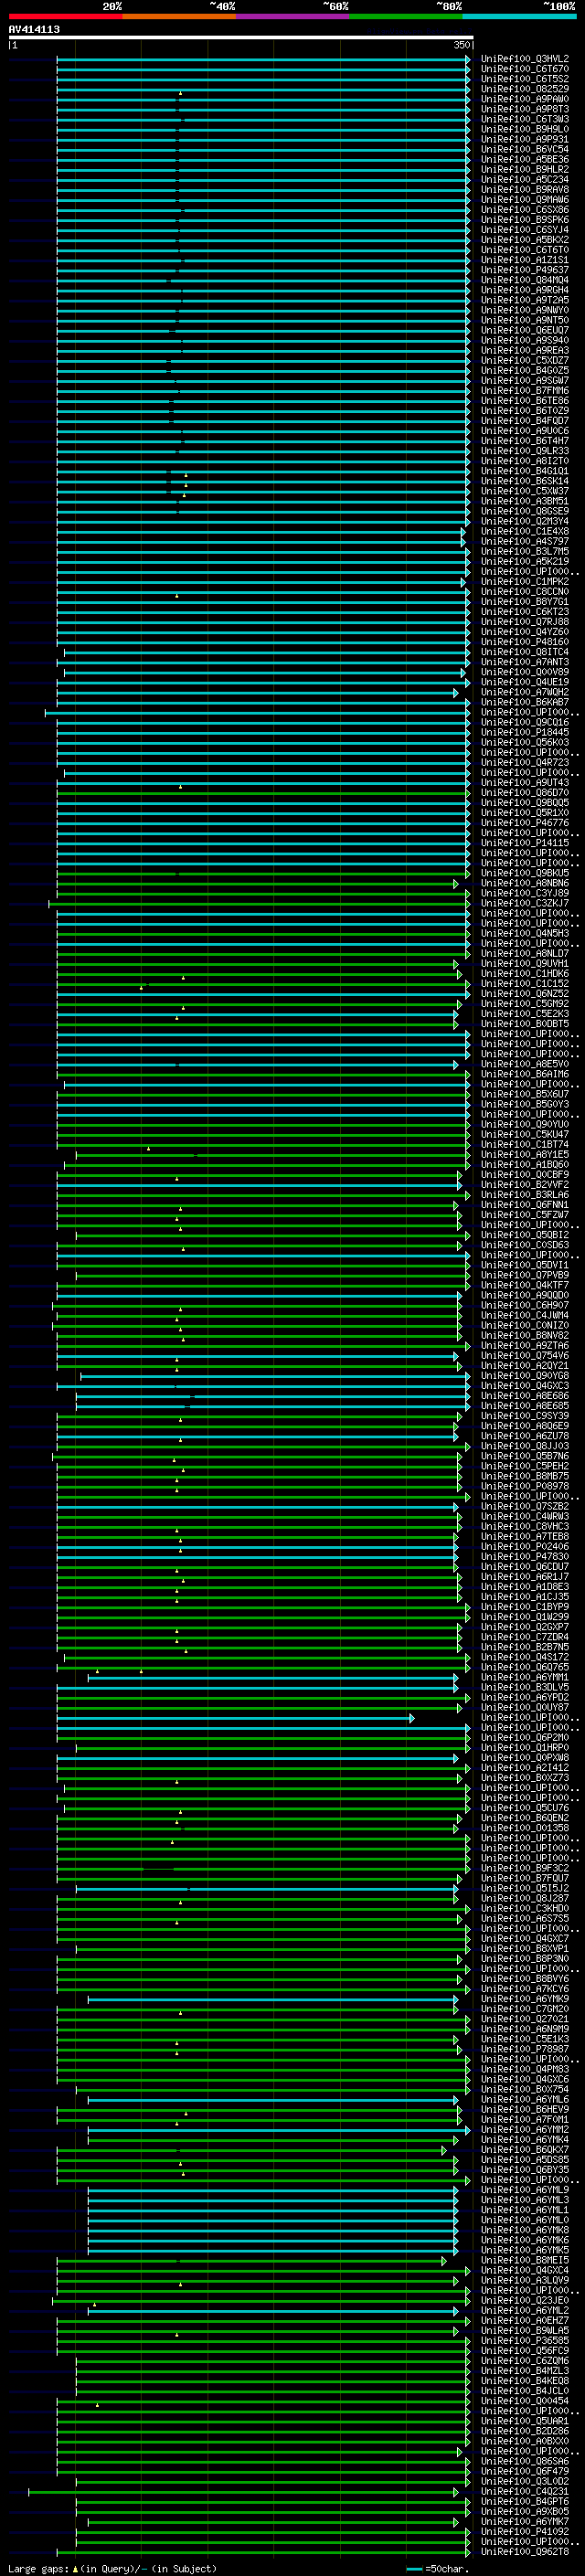Select label UniRef100_C1E4X8

[525, 531]
